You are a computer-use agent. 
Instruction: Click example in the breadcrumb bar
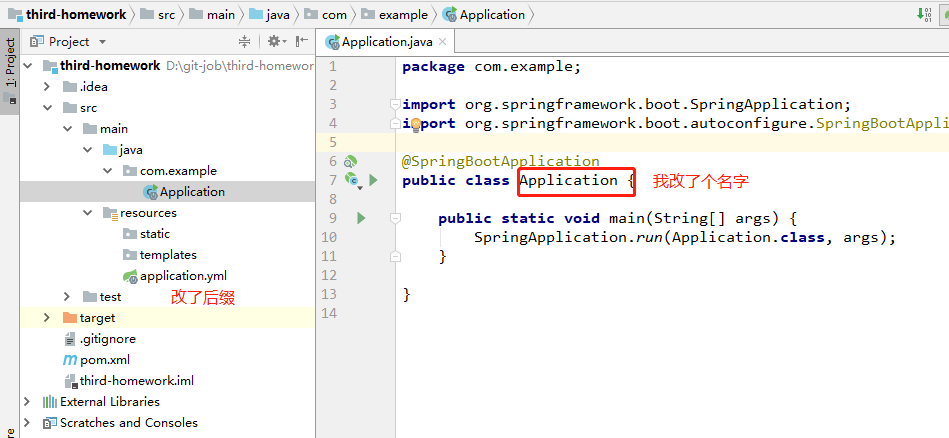pos(401,15)
